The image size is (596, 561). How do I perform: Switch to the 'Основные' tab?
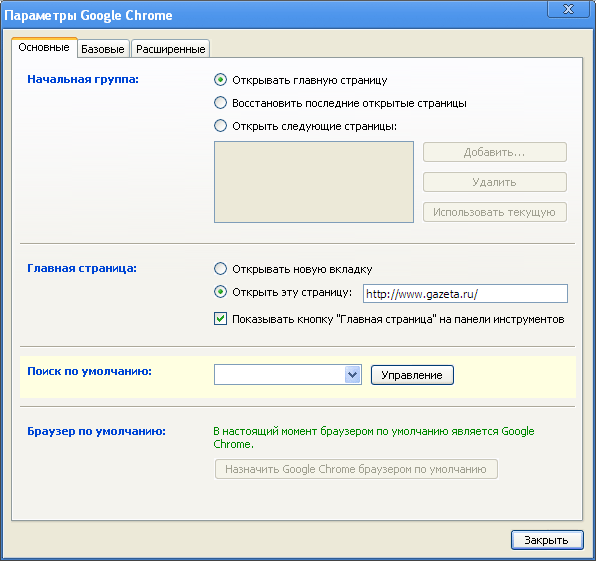point(44,48)
